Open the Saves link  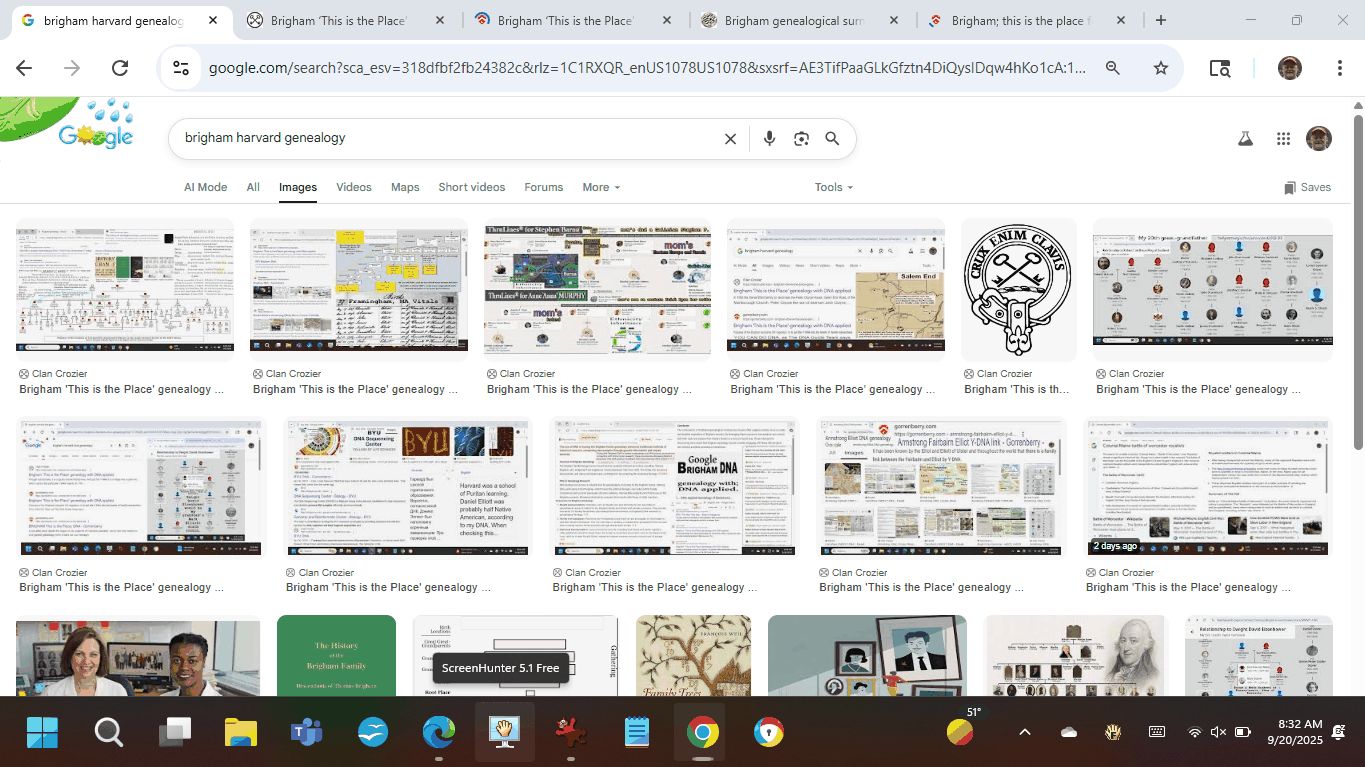click(1307, 187)
